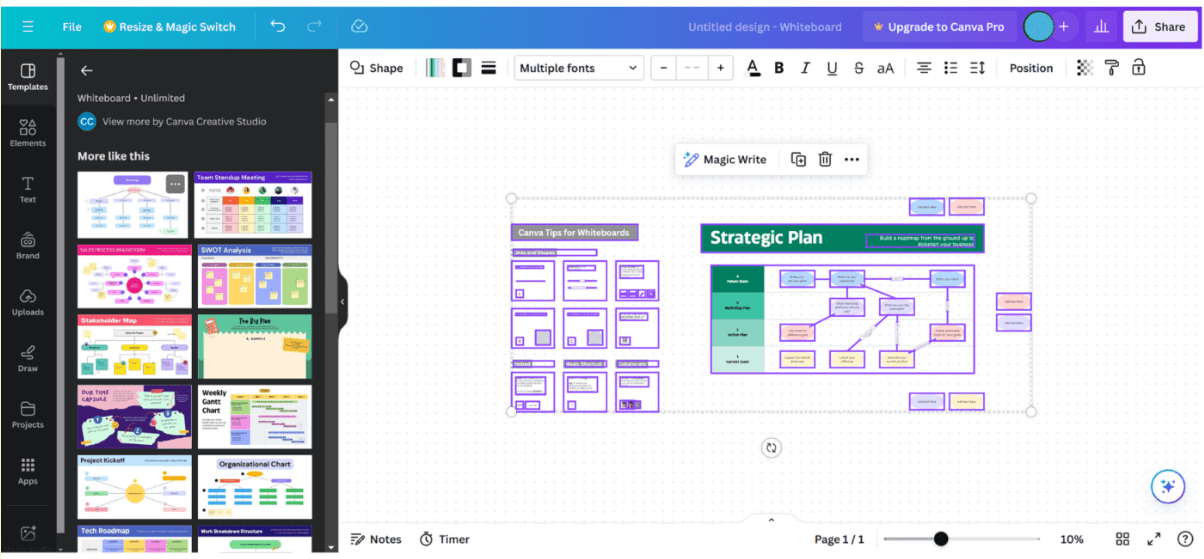The height and width of the screenshot is (559, 1204).
Task: Toggle bold text formatting
Action: 779,68
